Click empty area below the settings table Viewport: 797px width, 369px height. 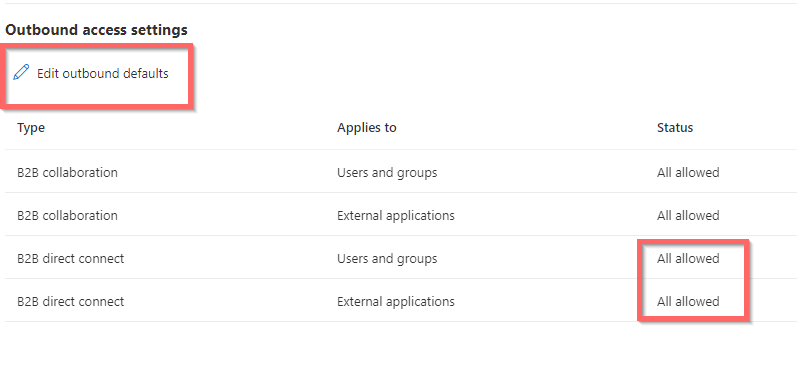(x=398, y=346)
